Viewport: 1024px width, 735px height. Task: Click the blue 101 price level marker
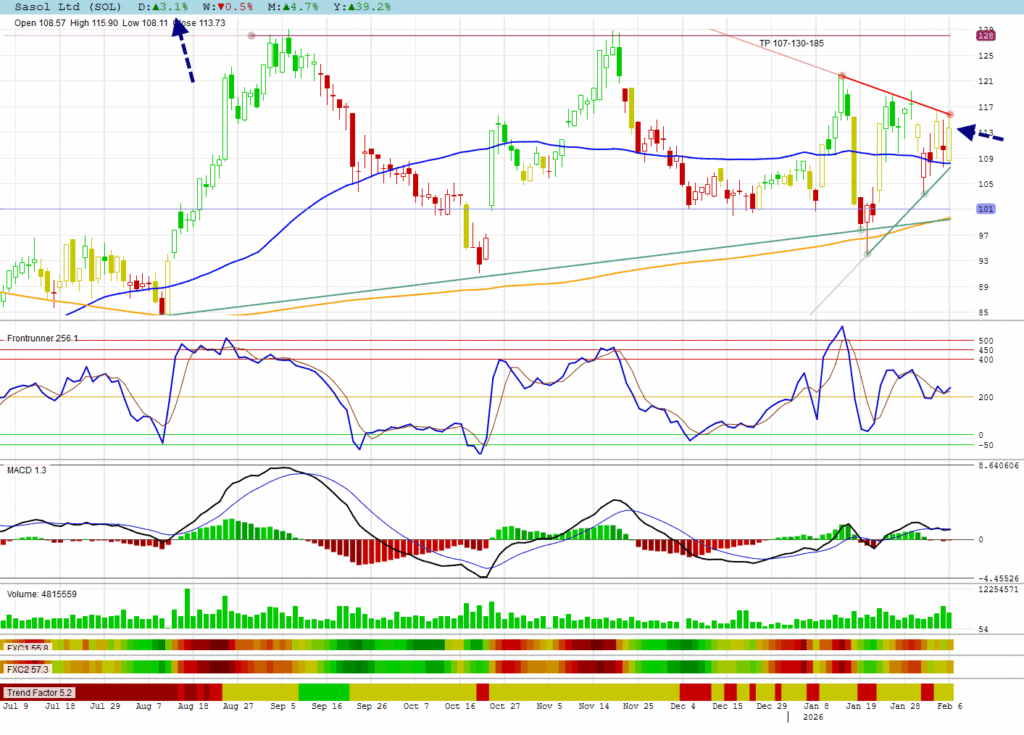click(x=985, y=209)
